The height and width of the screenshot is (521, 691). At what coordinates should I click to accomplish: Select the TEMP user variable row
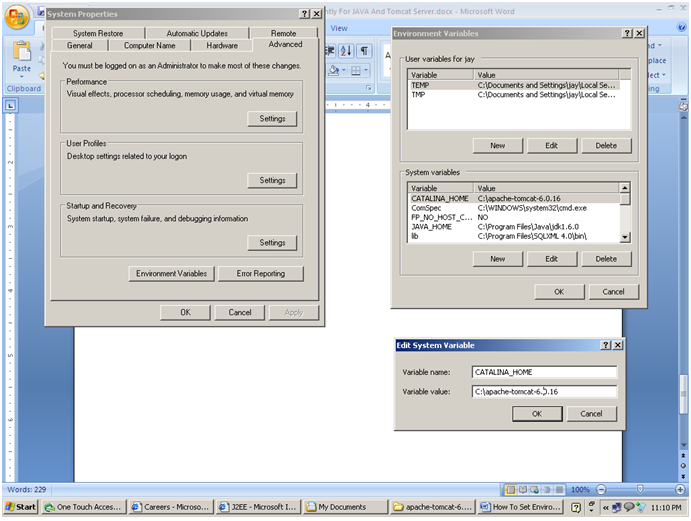tap(514, 85)
